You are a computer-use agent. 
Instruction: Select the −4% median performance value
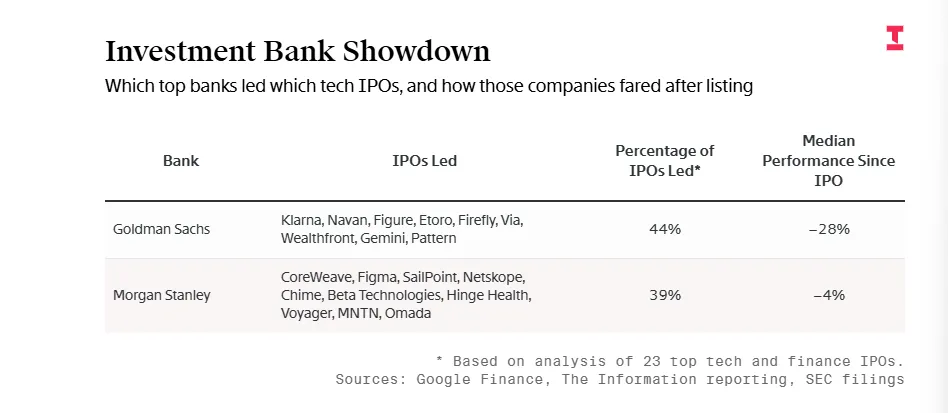click(x=829, y=295)
